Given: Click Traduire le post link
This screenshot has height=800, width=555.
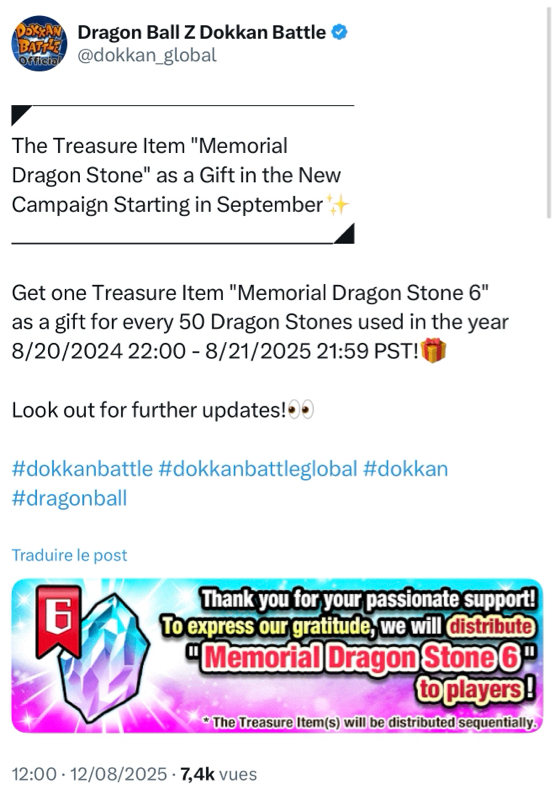Looking at the screenshot, I should click(x=69, y=555).
